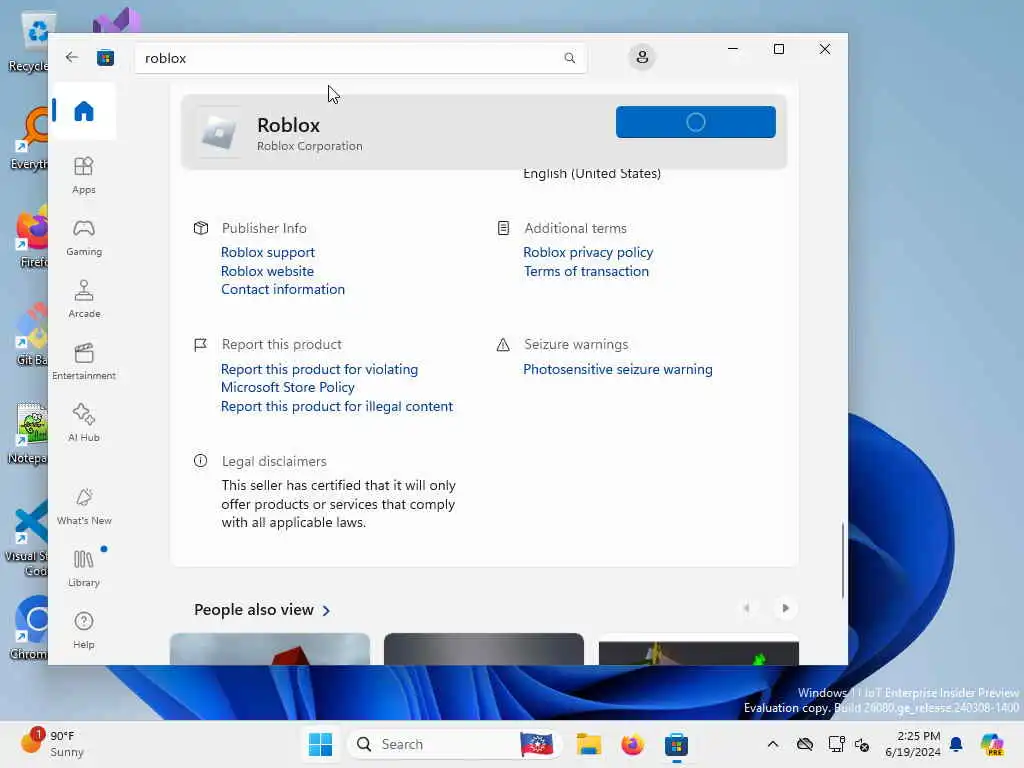Click the taskbar Search box
Viewport: 1024px width, 768px height.
point(455,744)
